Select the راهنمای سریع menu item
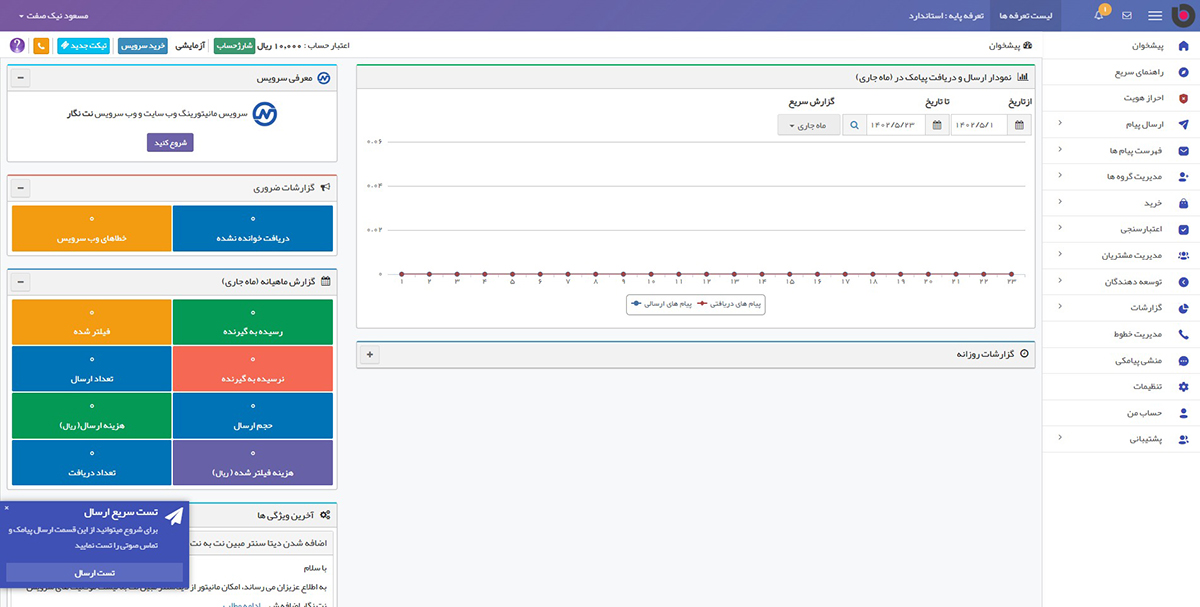 [1121, 72]
